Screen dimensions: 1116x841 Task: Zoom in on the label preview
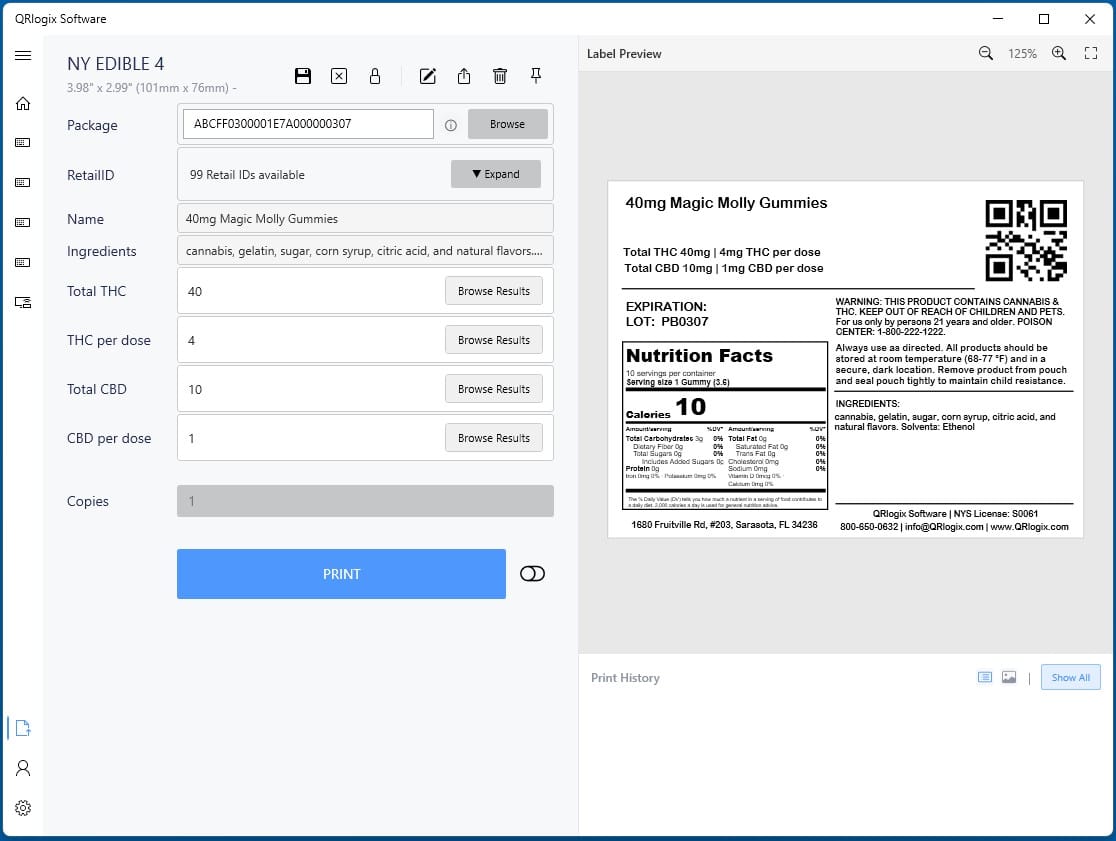click(x=1059, y=54)
